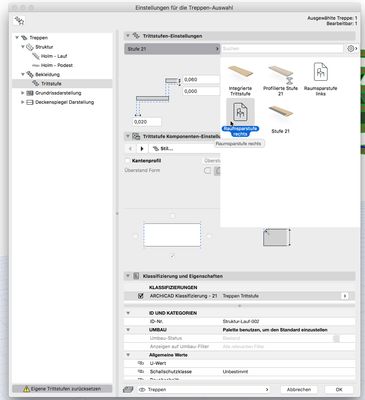This screenshot has width=365, height=400.
Task: Collapse the Struktur tree node
Action: [23, 47]
